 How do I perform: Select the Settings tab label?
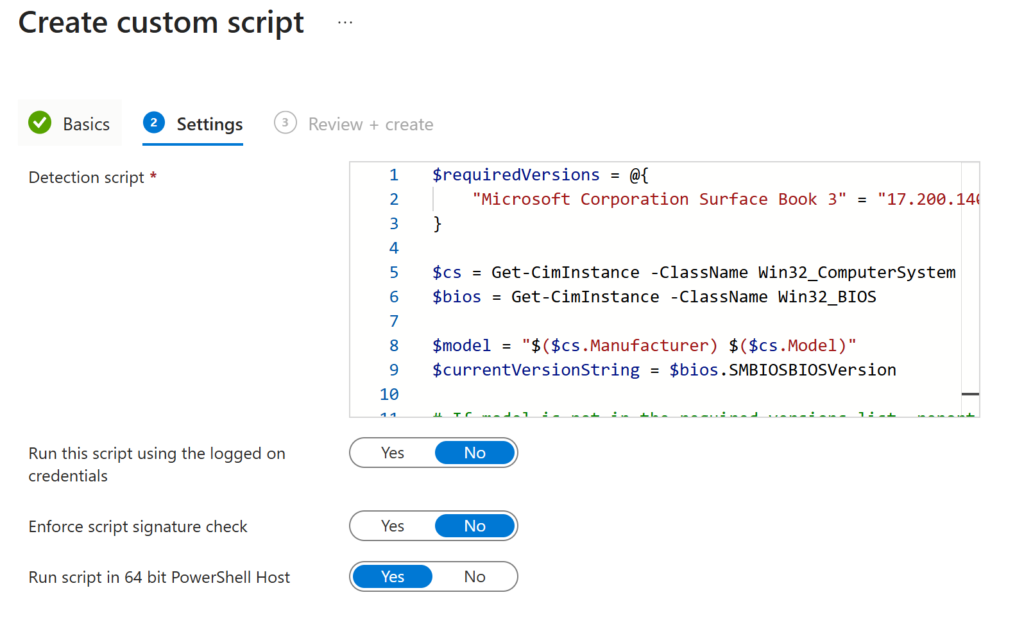click(209, 124)
